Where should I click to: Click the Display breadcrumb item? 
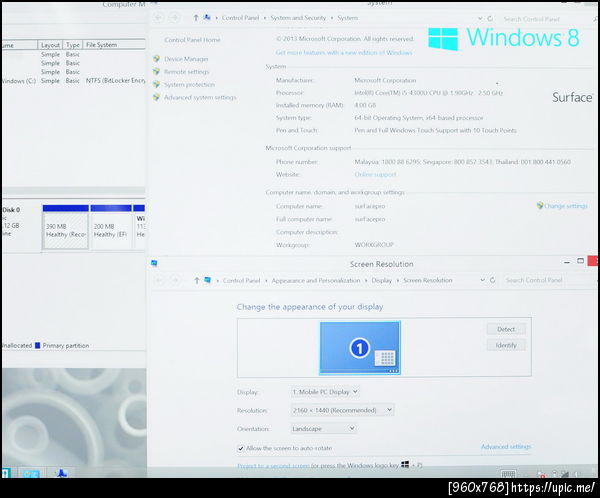click(382, 281)
